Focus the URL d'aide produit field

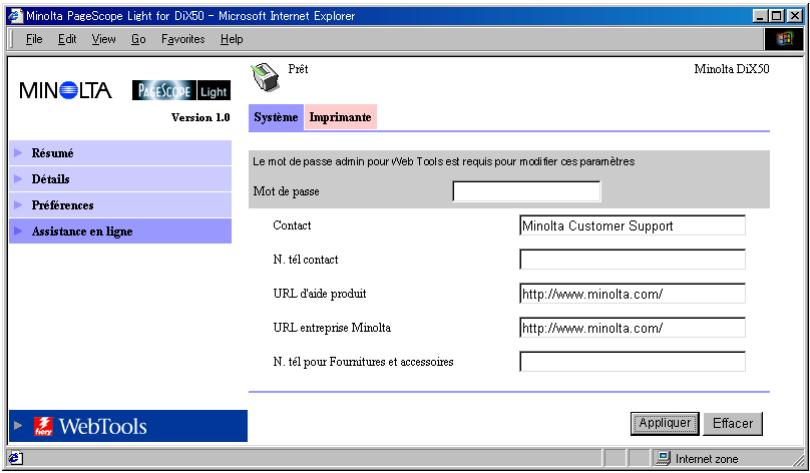[632, 294]
